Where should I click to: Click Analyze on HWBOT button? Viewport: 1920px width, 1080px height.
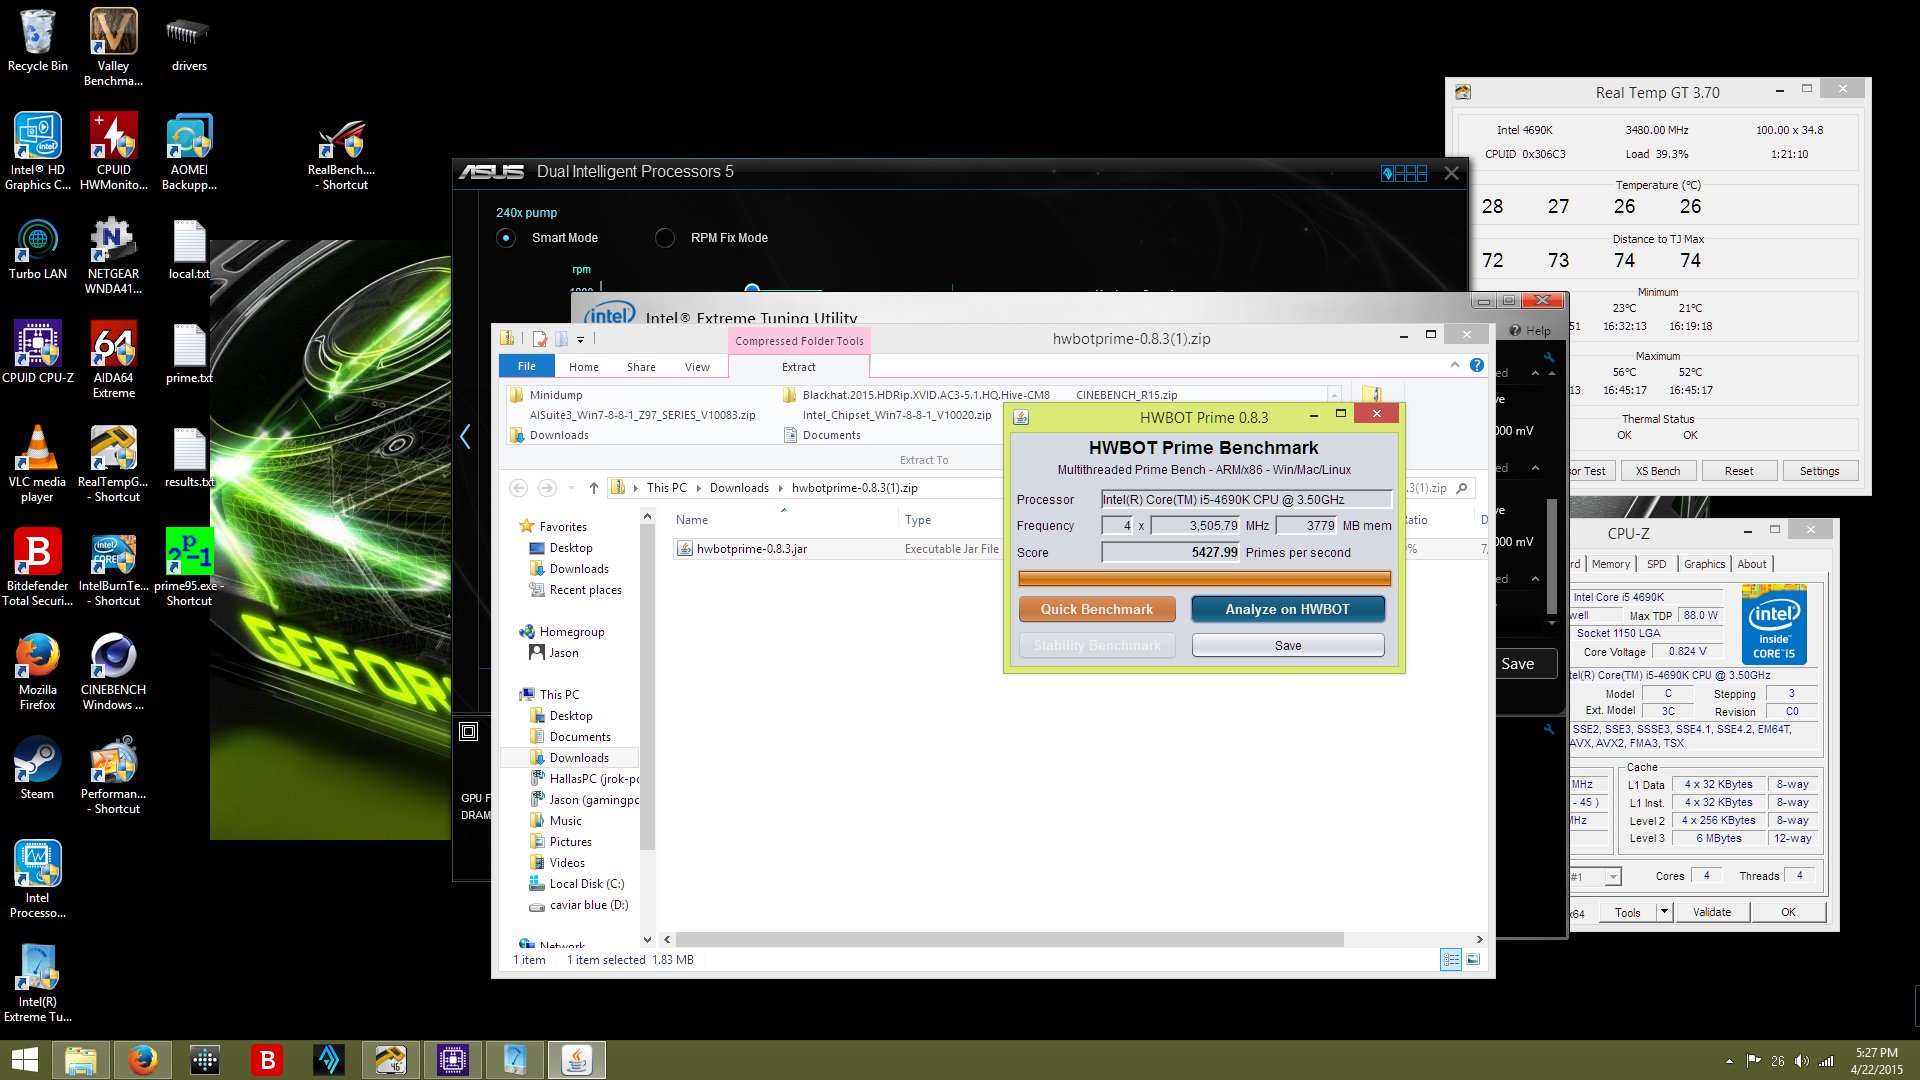tap(1288, 609)
